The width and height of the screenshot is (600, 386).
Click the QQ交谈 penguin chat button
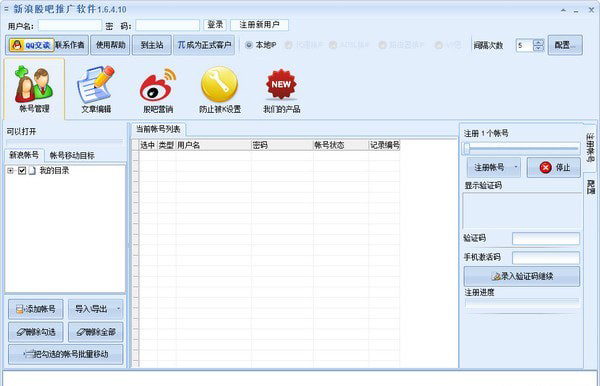[31, 45]
